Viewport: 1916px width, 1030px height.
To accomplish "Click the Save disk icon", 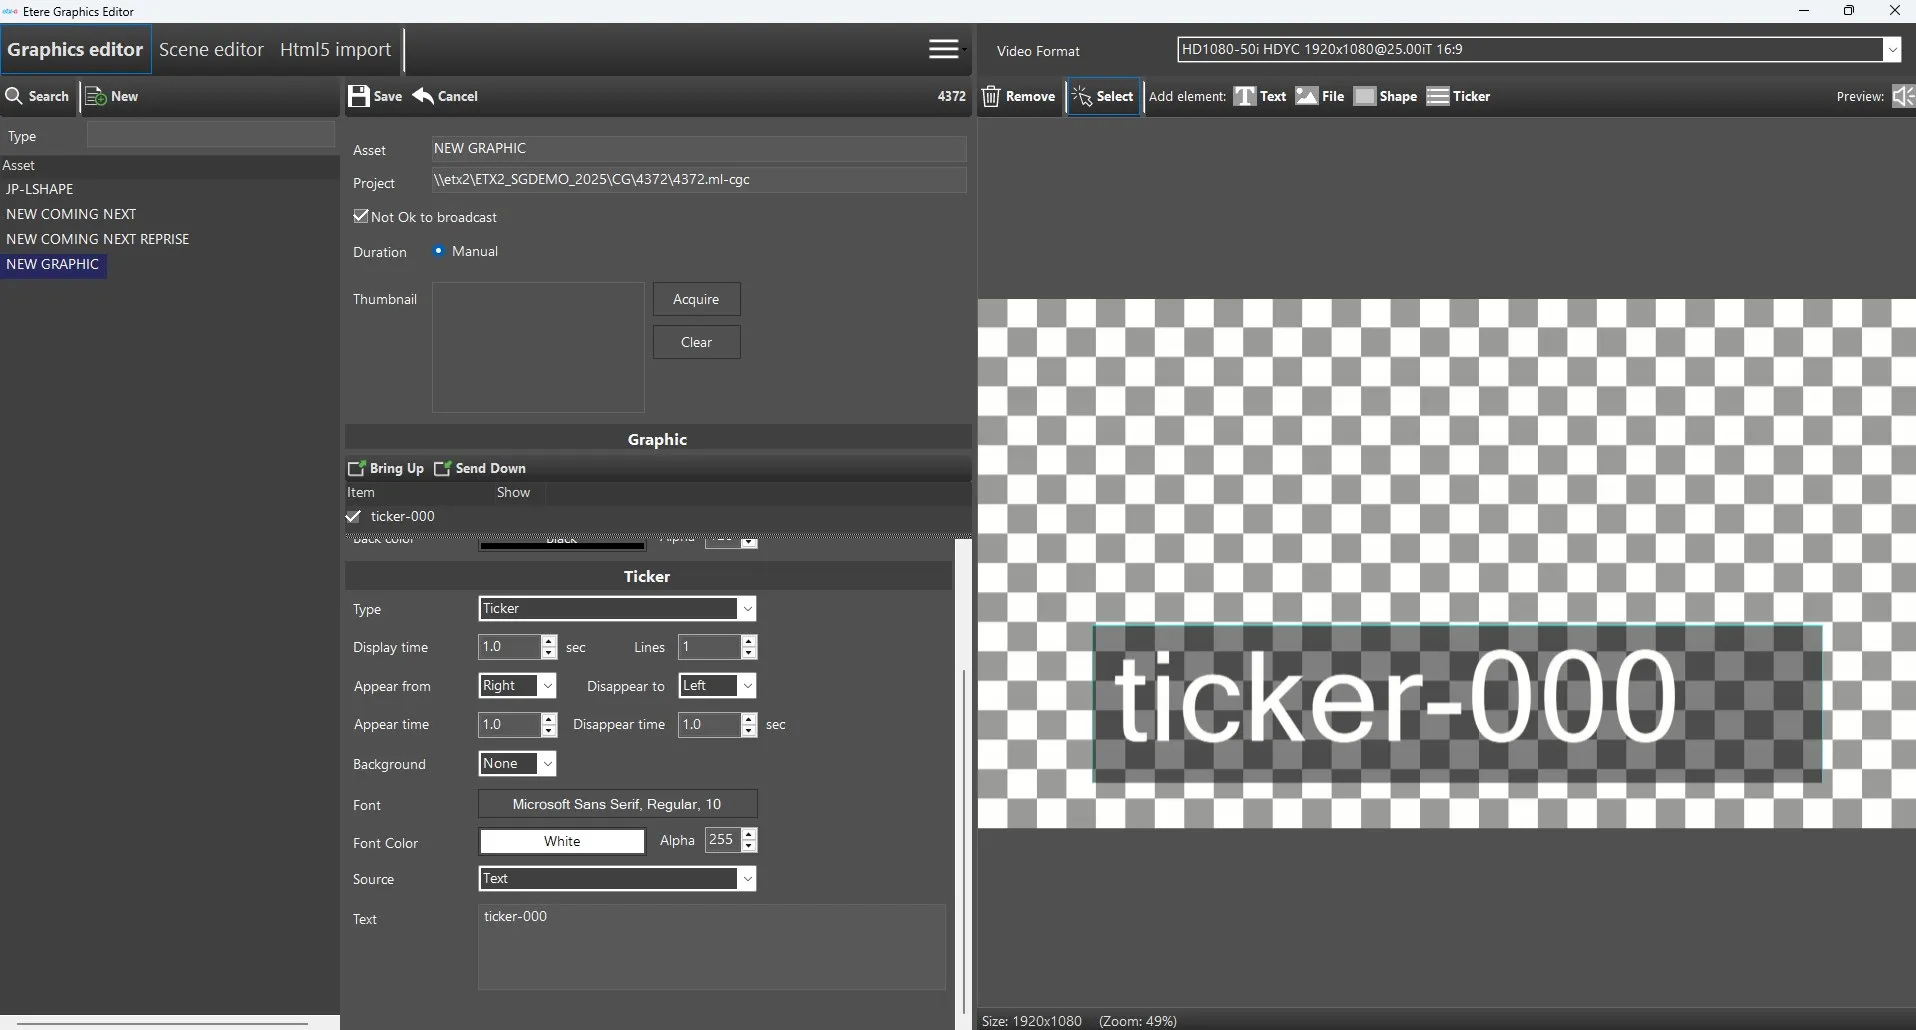I will pos(359,96).
